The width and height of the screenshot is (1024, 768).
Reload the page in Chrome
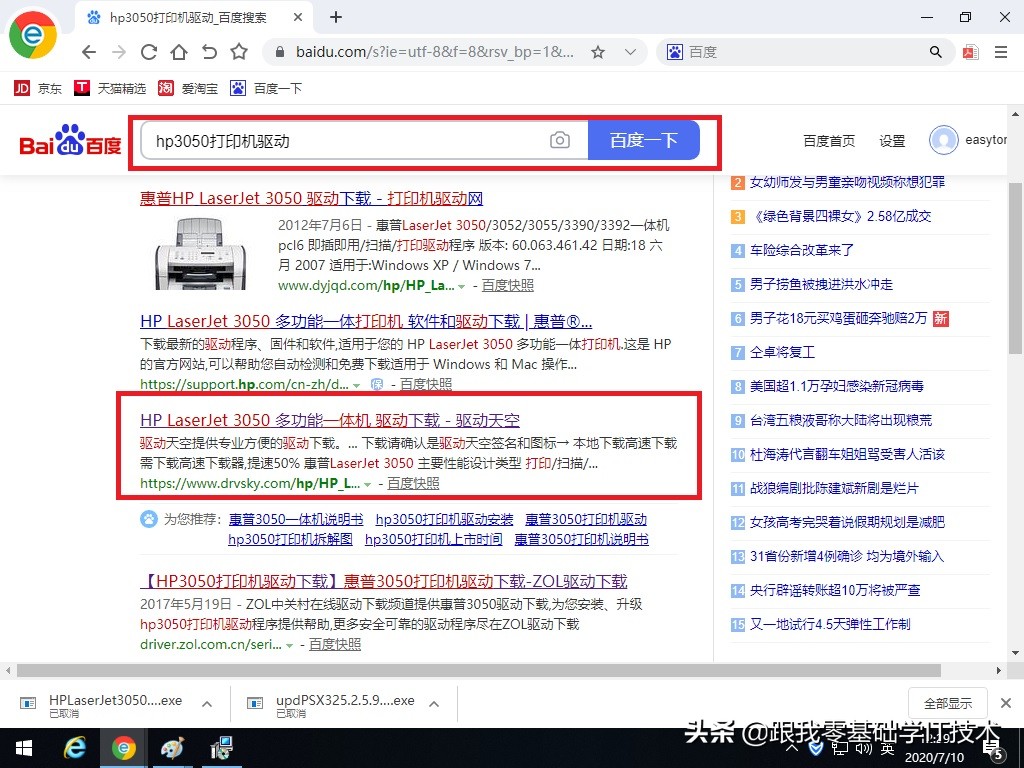pyautogui.click(x=148, y=52)
